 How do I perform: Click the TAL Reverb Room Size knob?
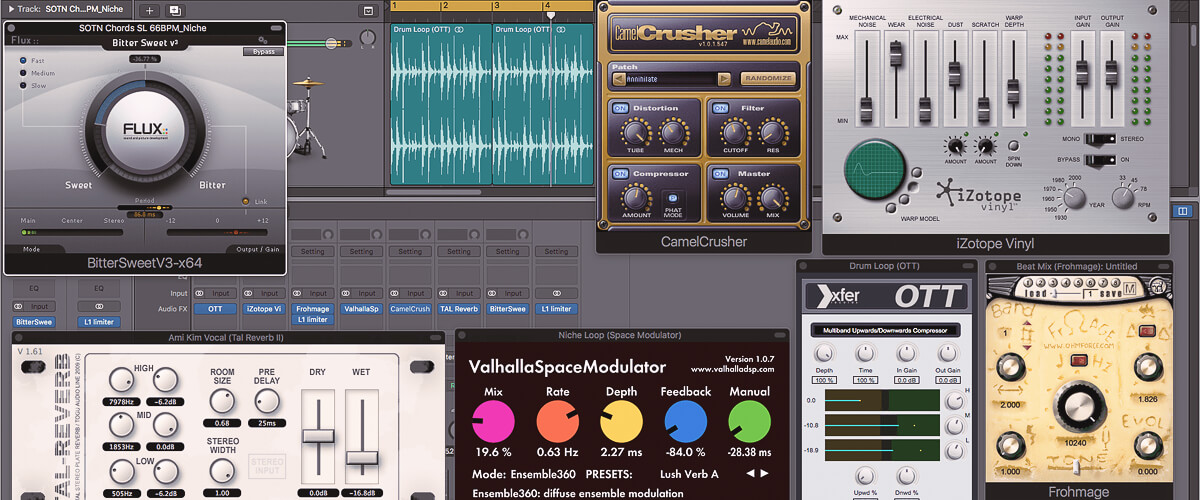(222, 401)
